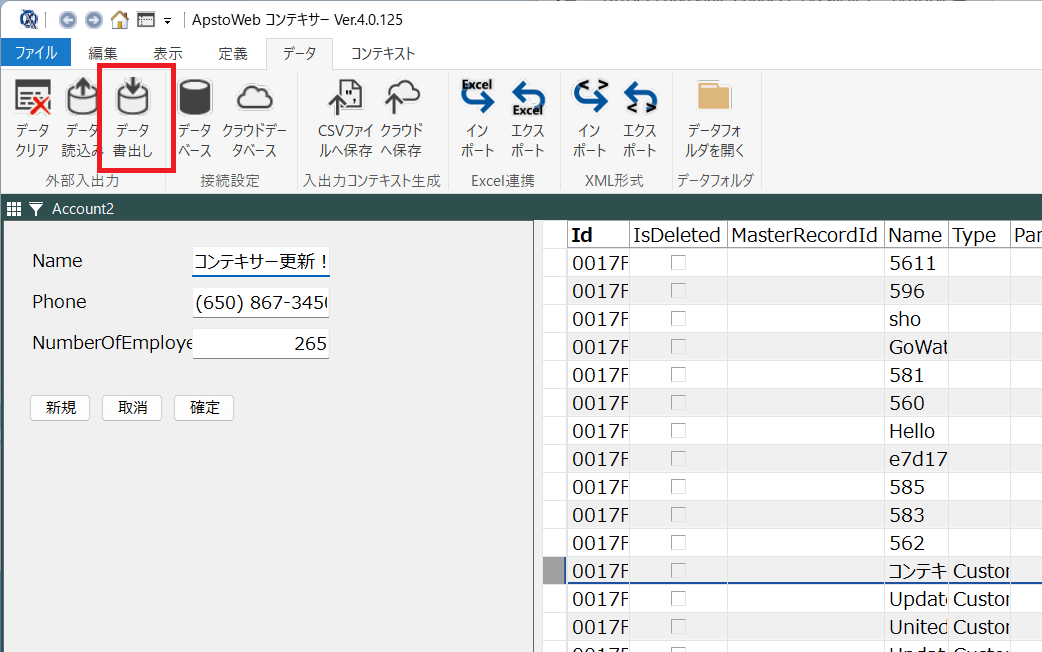Click the filter funnel icon beside Account2
1042x652 pixels.
click(x=36, y=209)
